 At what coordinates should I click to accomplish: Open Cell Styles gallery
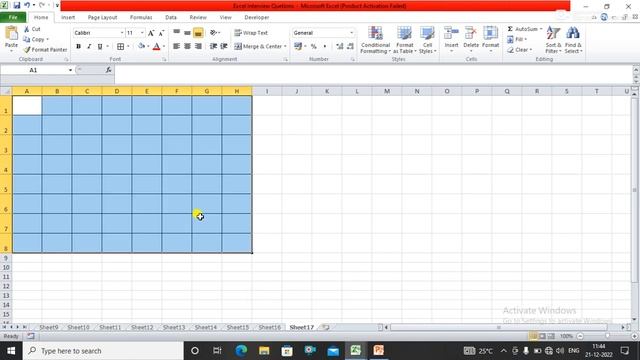(x=427, y=40)
